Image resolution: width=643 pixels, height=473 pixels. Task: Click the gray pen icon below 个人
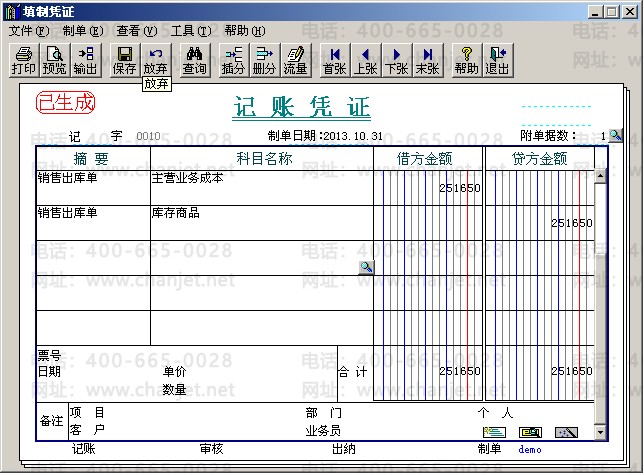tap(566, 432)
